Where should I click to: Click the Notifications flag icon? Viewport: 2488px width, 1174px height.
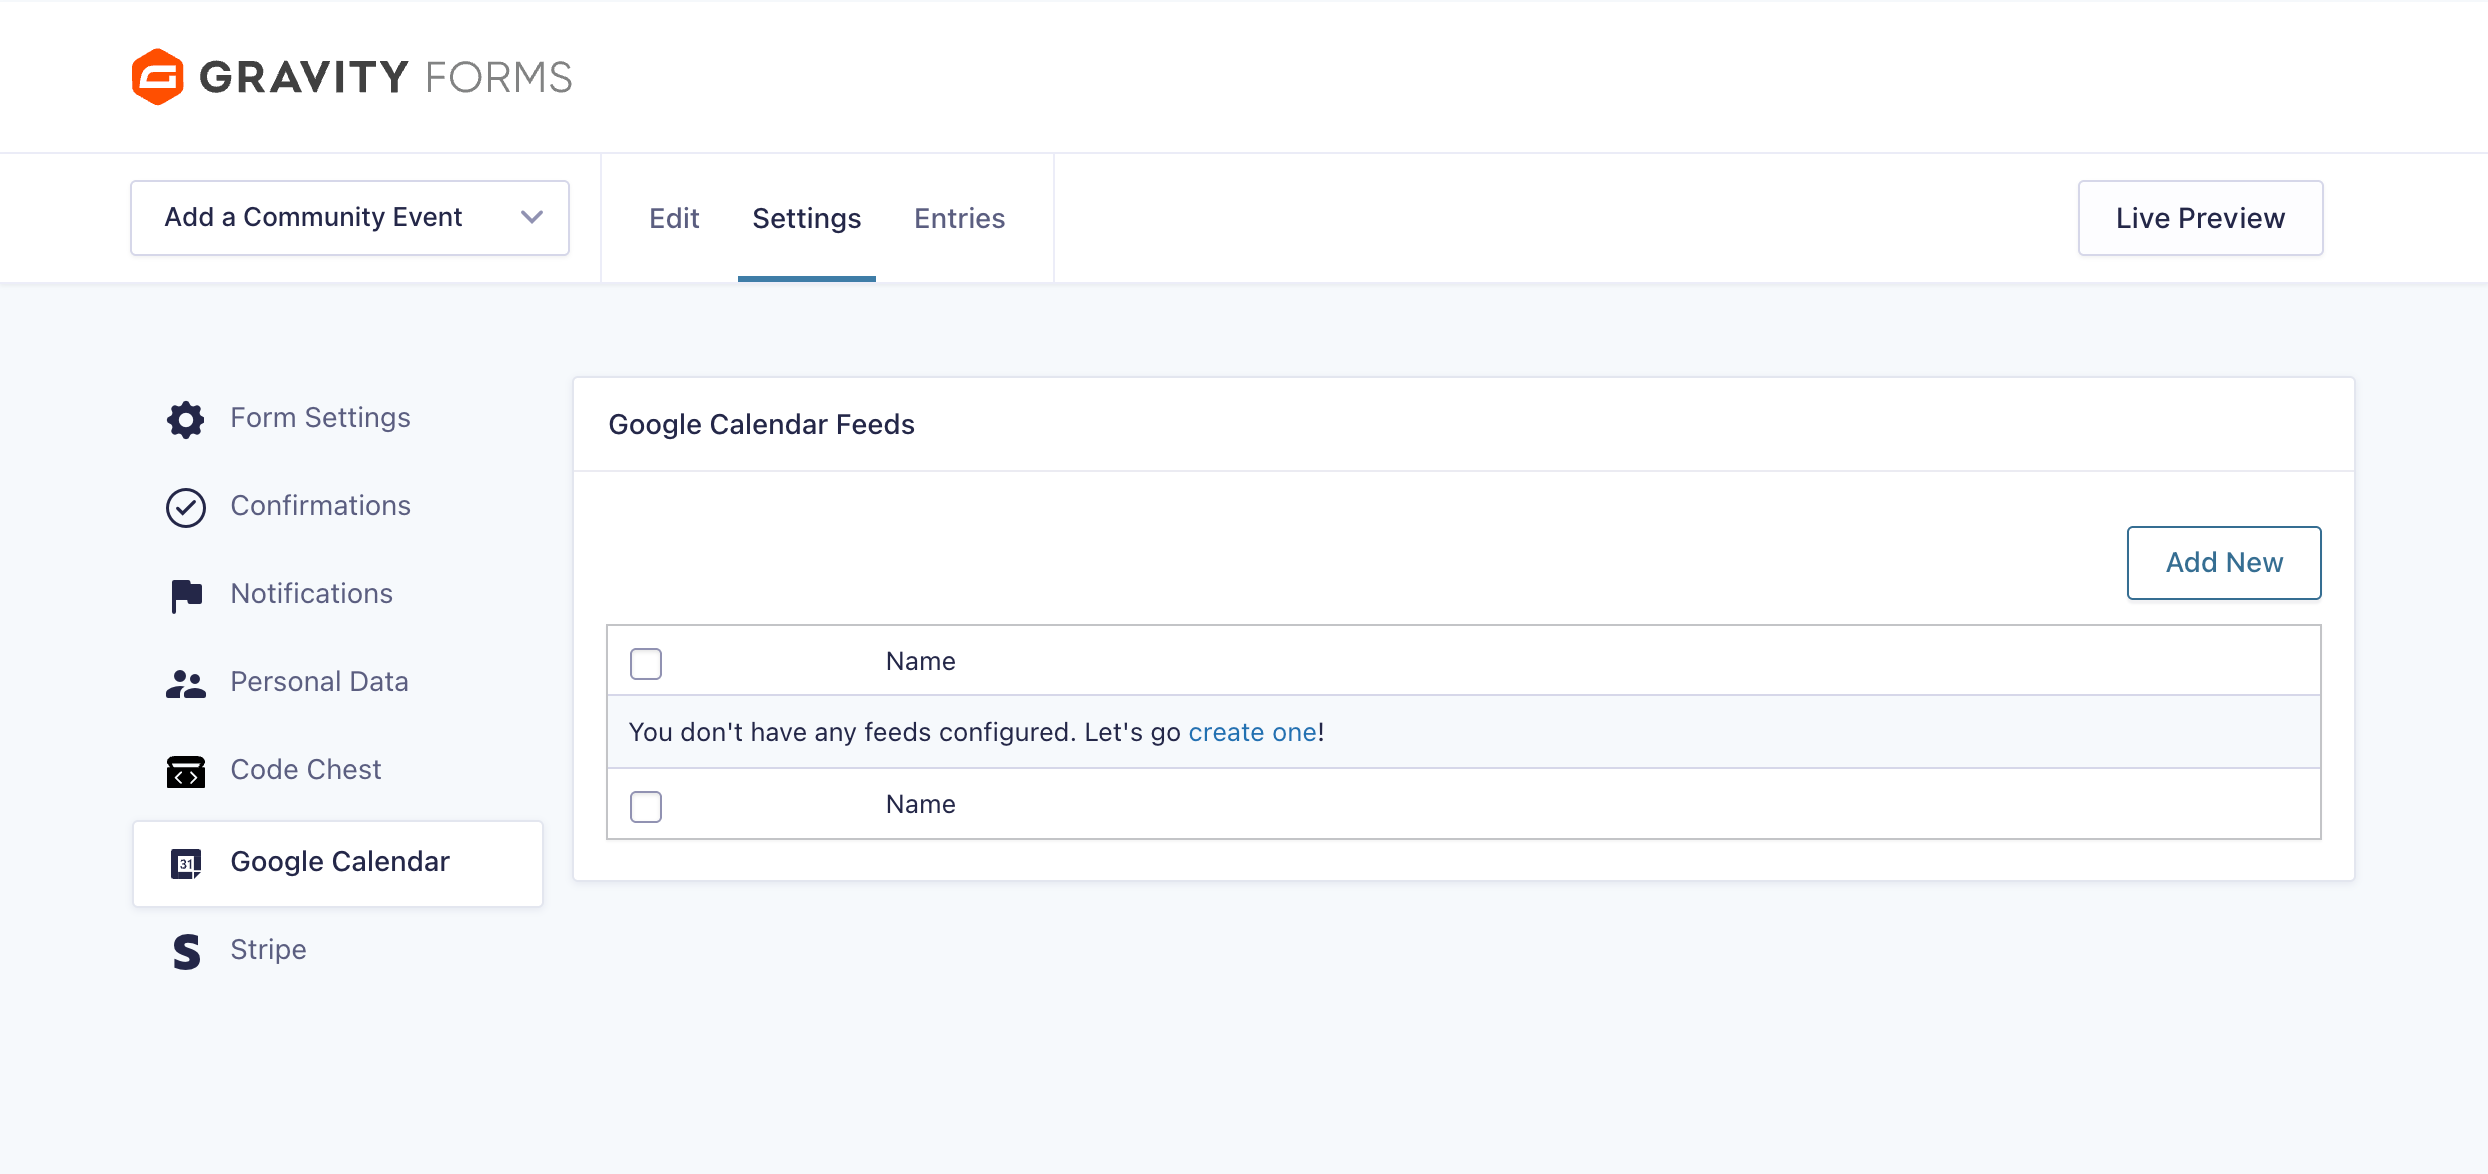point(185,595)
